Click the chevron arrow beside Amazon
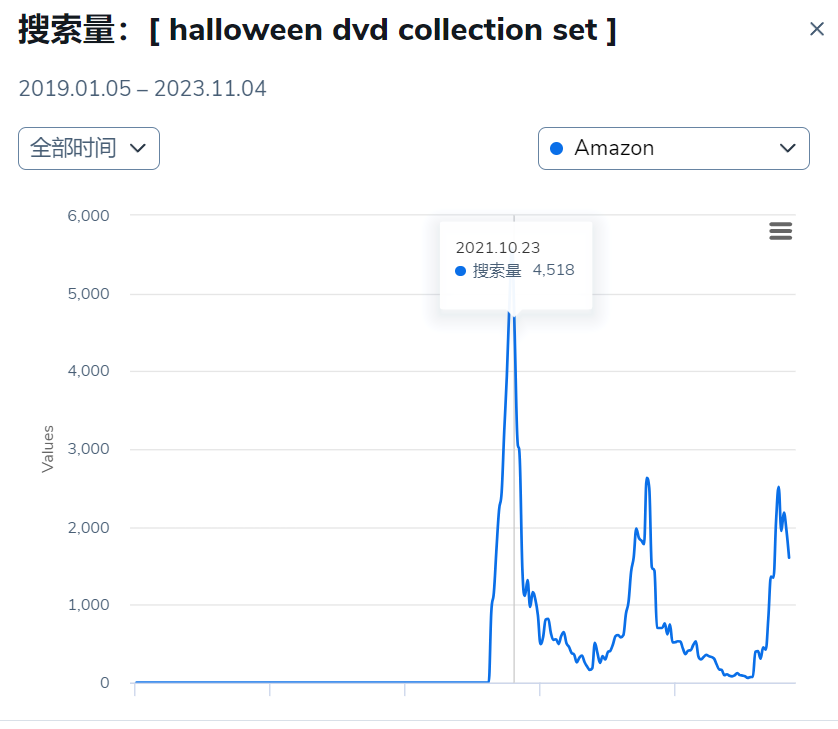Screen dimensions: 838x729 coord(787,148)
